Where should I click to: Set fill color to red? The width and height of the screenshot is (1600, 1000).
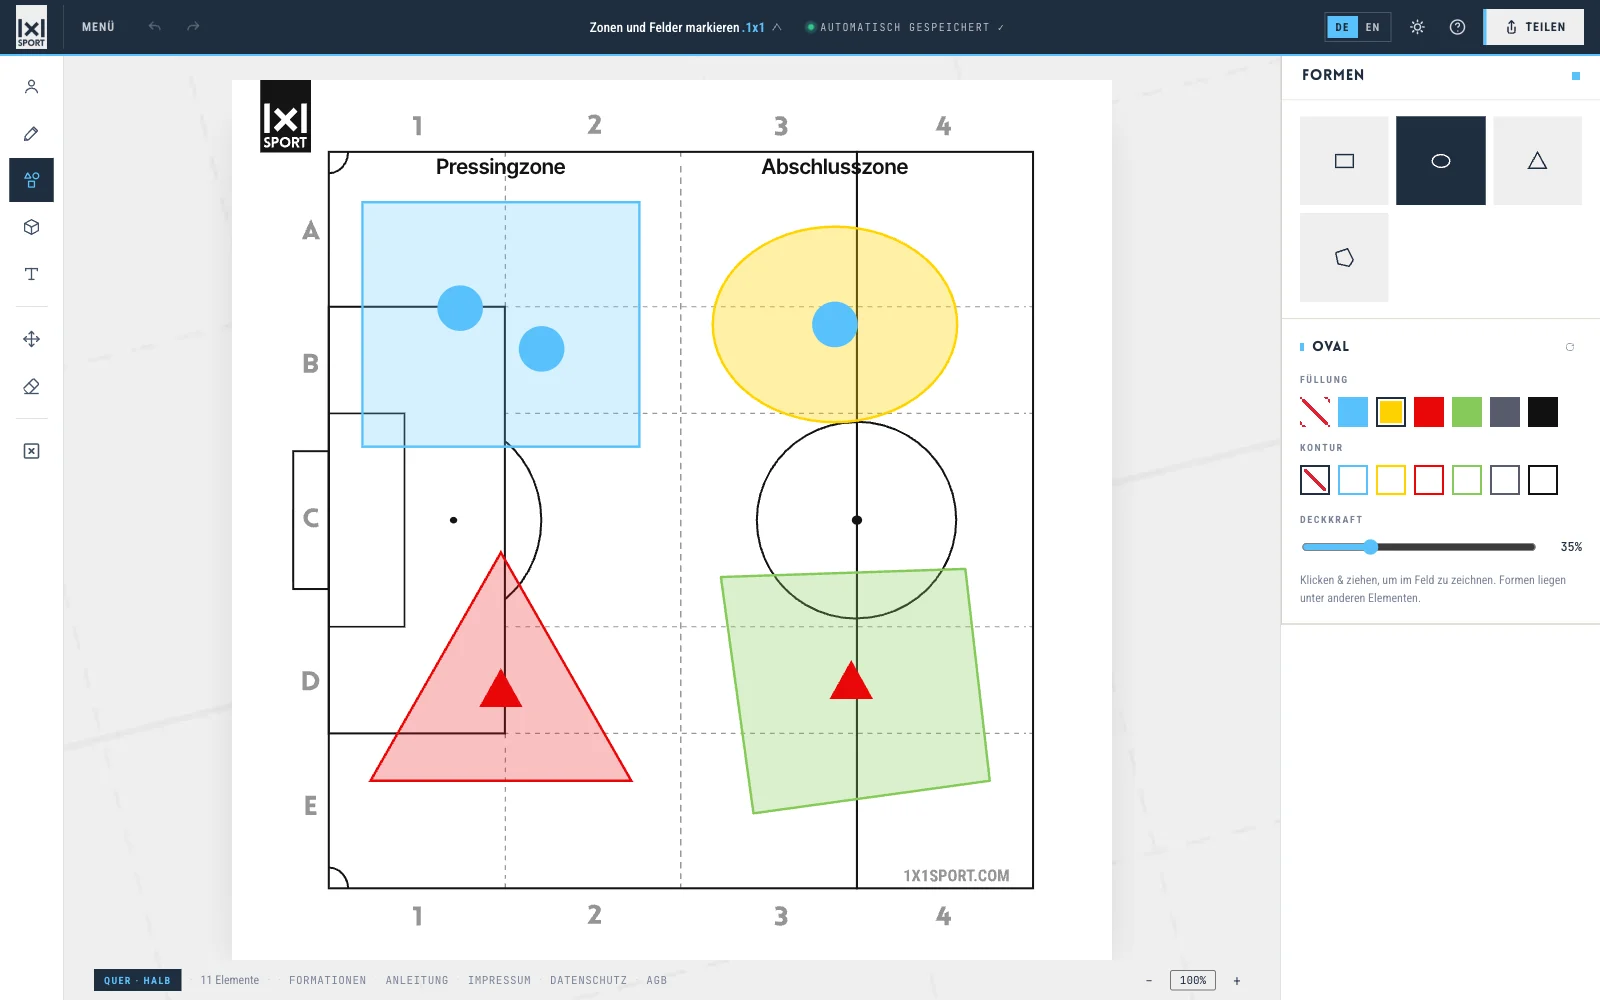click(1429, 412)
